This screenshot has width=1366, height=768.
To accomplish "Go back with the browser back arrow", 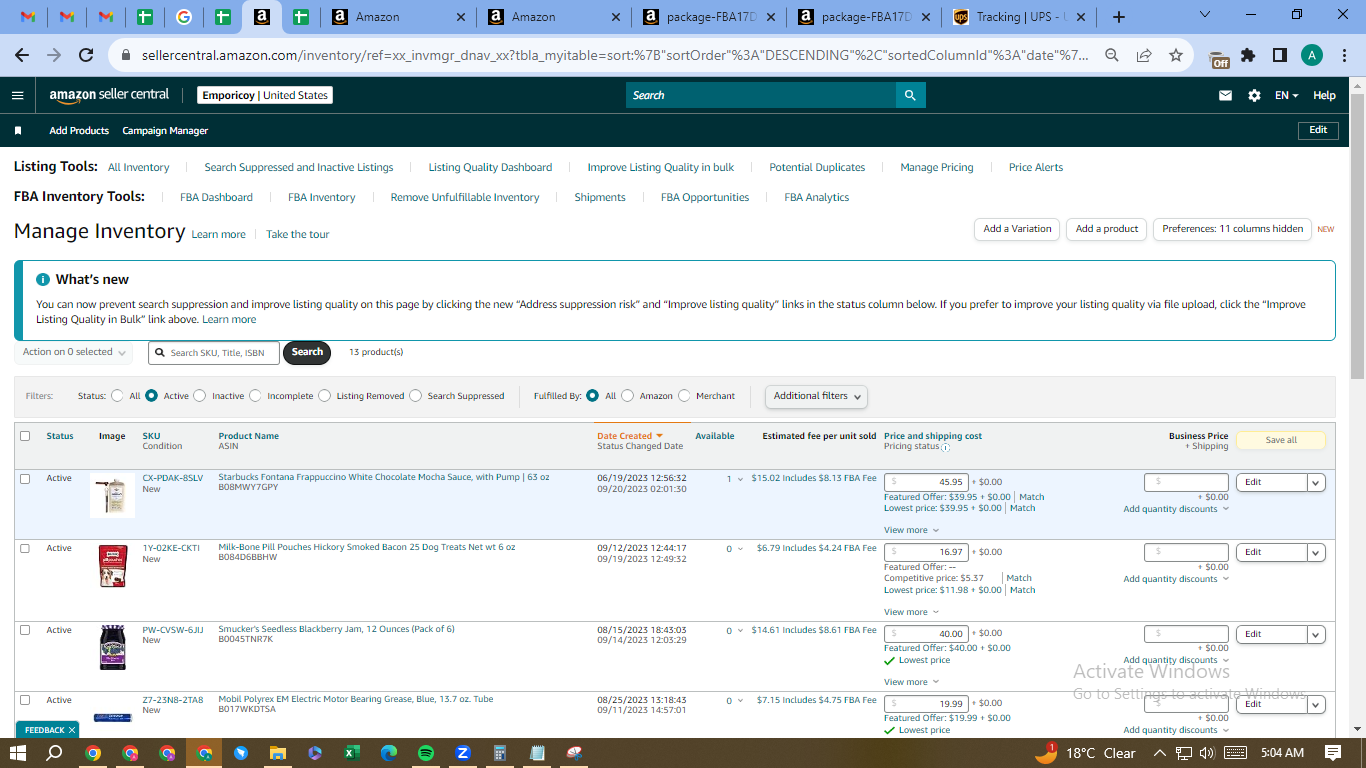I will [x=22, y=56].
